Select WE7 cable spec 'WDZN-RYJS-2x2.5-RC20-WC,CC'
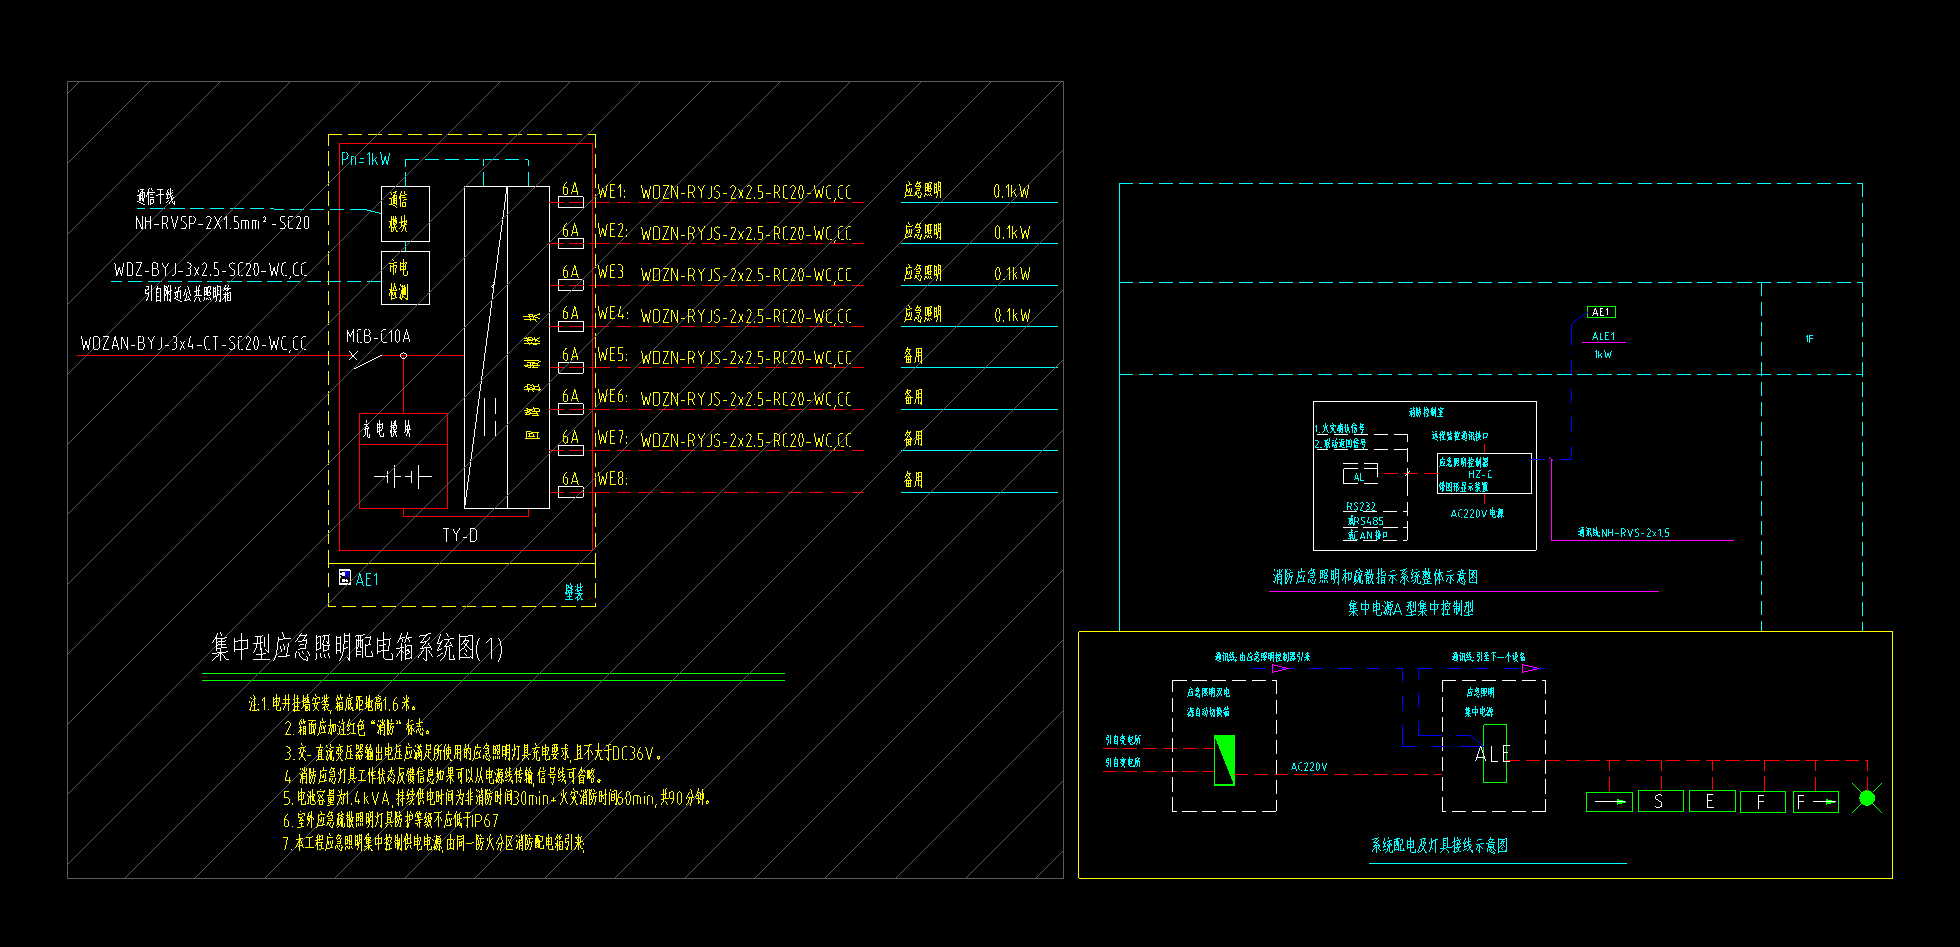Viewport: 1960px width, 947px height. coord(746,441)
